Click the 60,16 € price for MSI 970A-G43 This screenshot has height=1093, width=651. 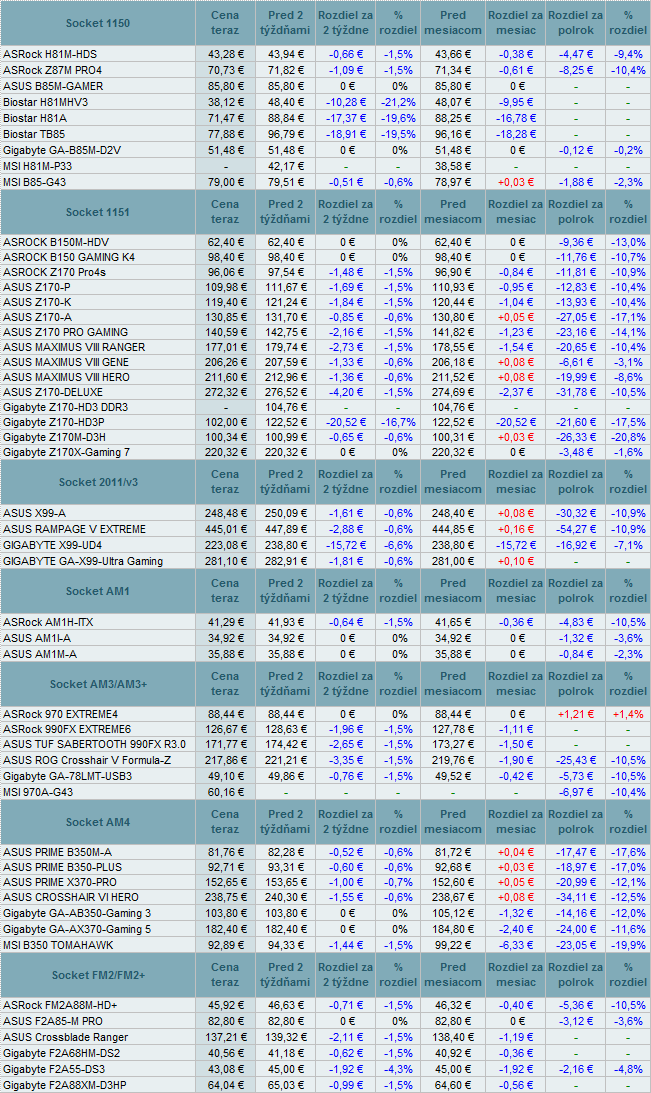point(224,793)
